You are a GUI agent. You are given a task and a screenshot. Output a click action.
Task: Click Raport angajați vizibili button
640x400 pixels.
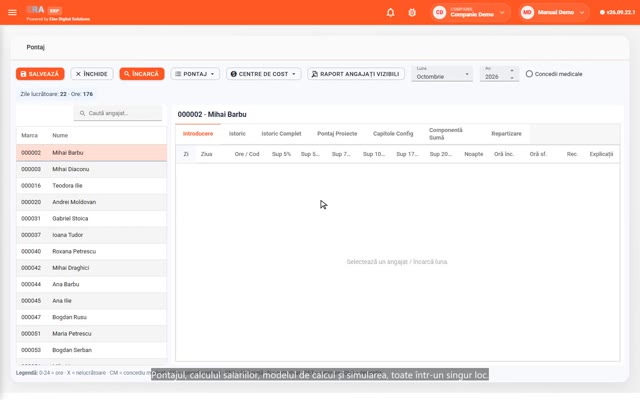[x=356, y=74]
